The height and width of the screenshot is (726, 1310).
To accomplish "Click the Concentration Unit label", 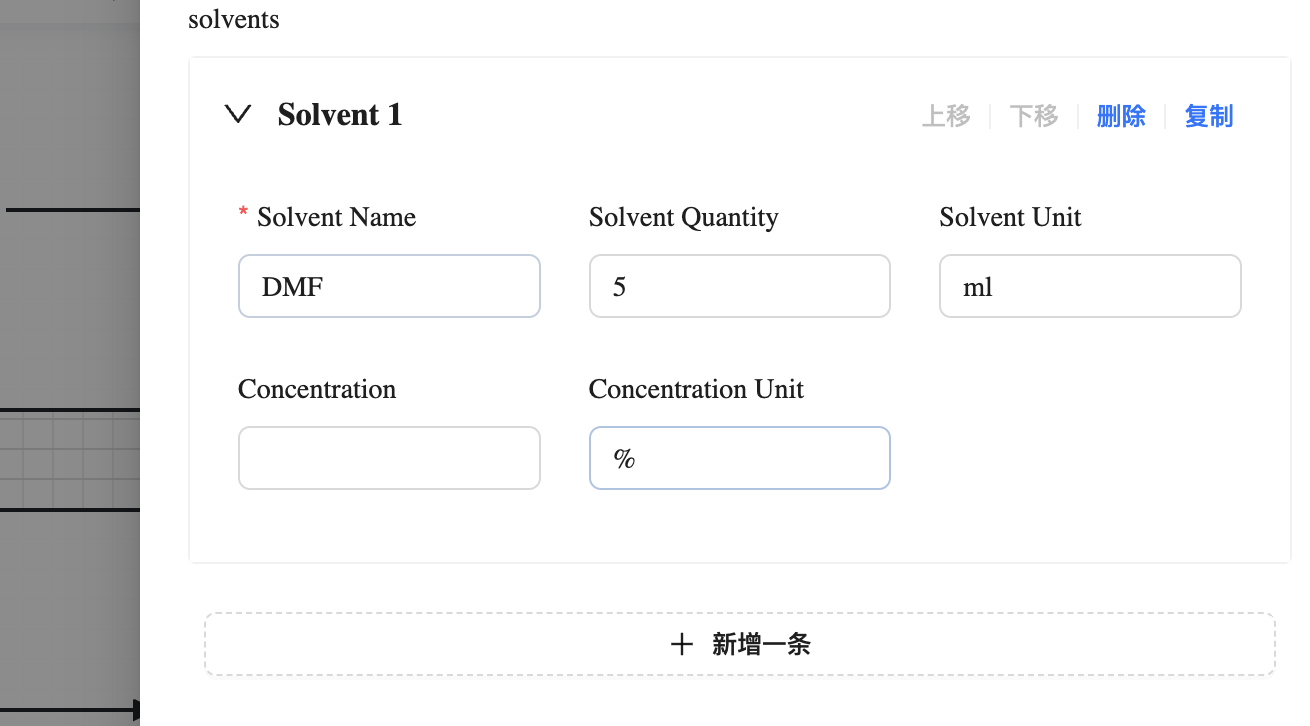I will pos(696,389).
